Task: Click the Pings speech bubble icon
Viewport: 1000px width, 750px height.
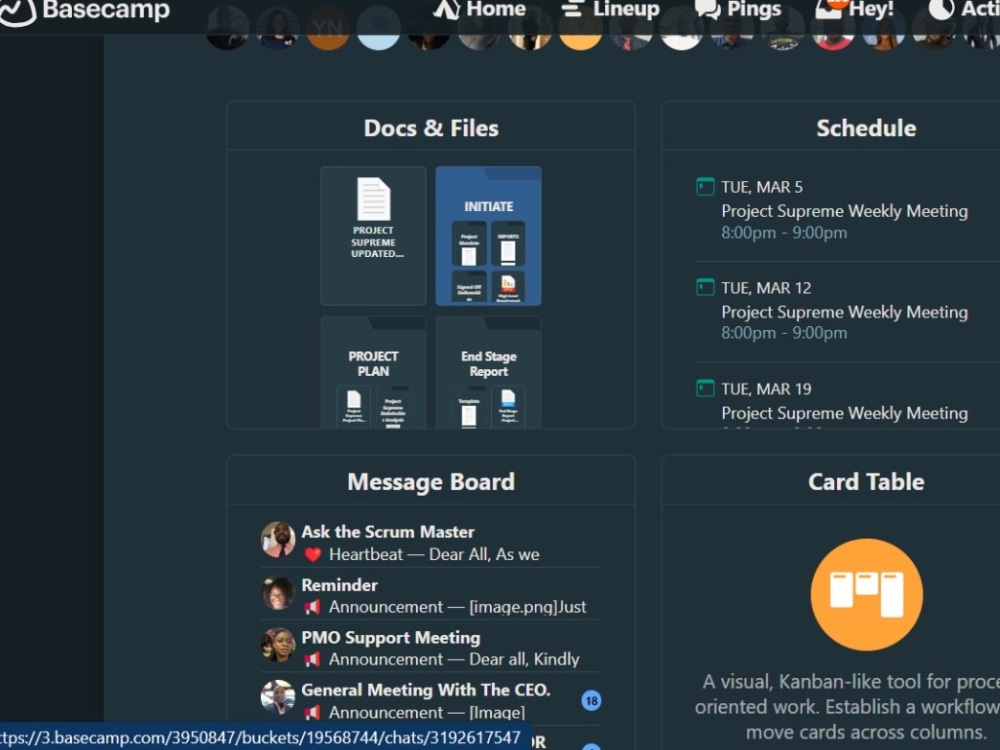Action: [707, 9]
